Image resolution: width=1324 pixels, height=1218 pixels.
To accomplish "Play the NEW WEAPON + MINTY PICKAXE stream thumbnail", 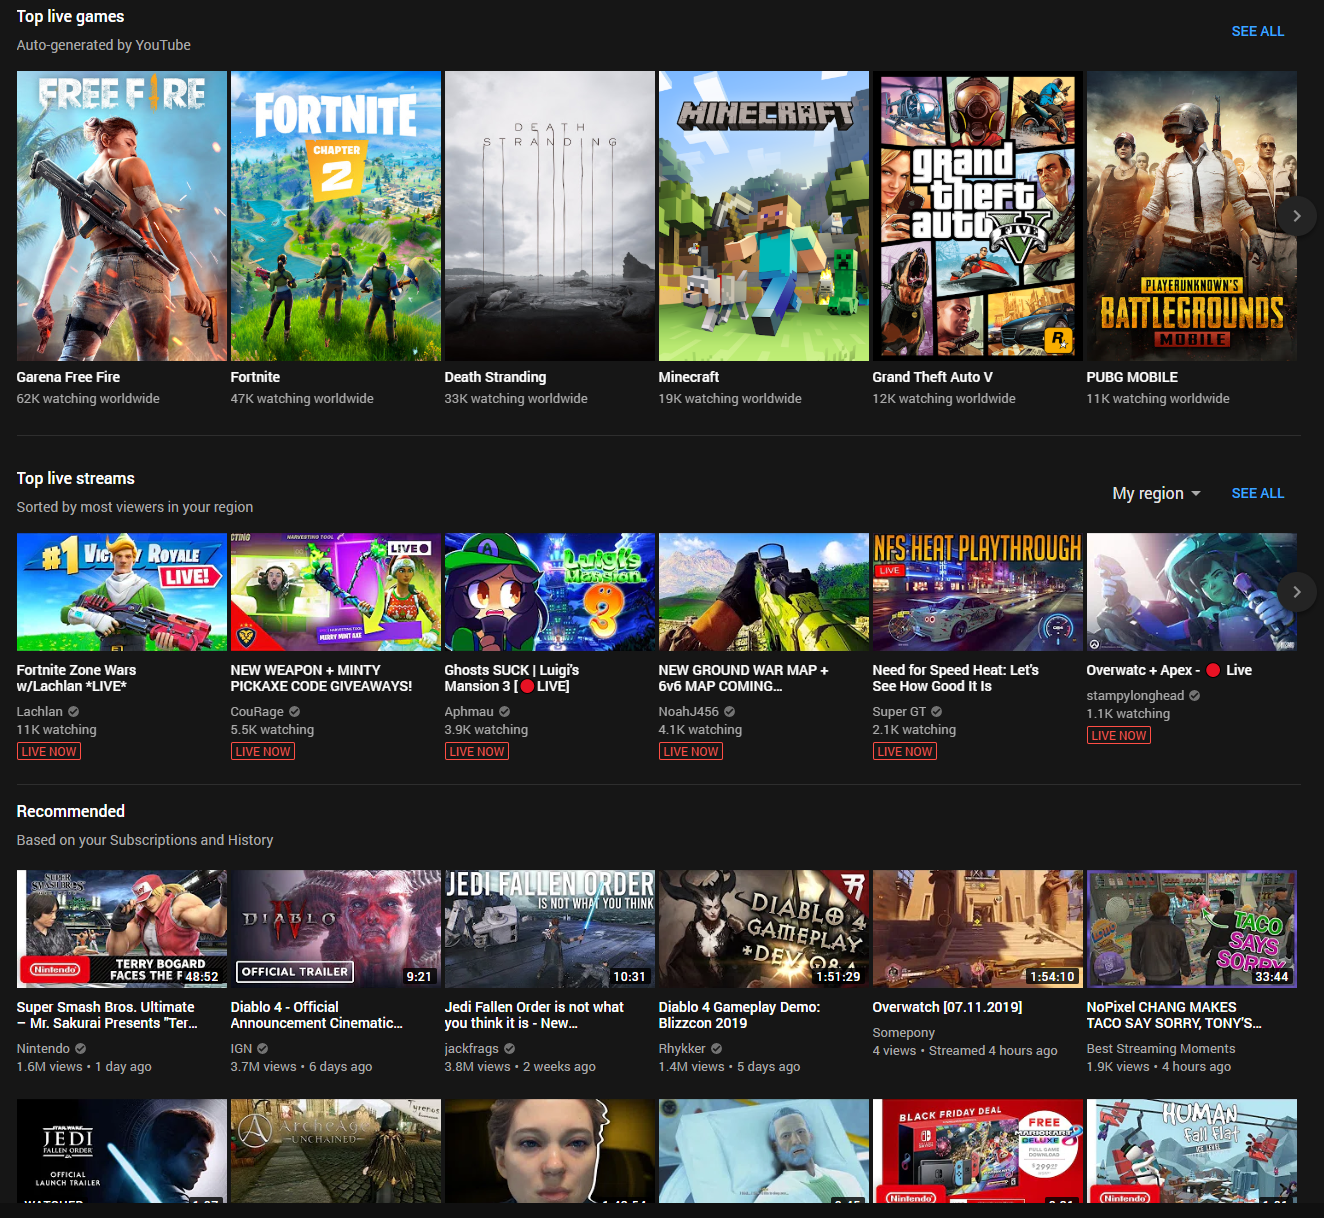I will click(336, 592).
